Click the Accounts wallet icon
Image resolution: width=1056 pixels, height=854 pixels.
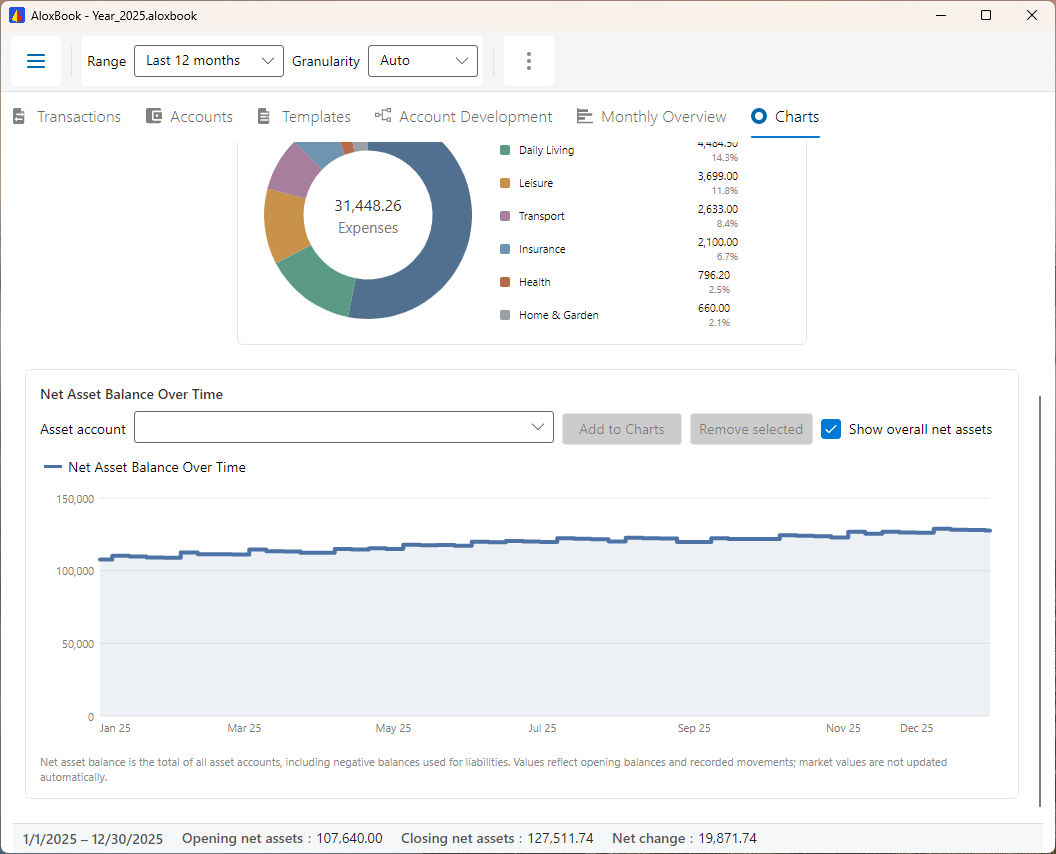pyautogui.click(x=154, y=116)
